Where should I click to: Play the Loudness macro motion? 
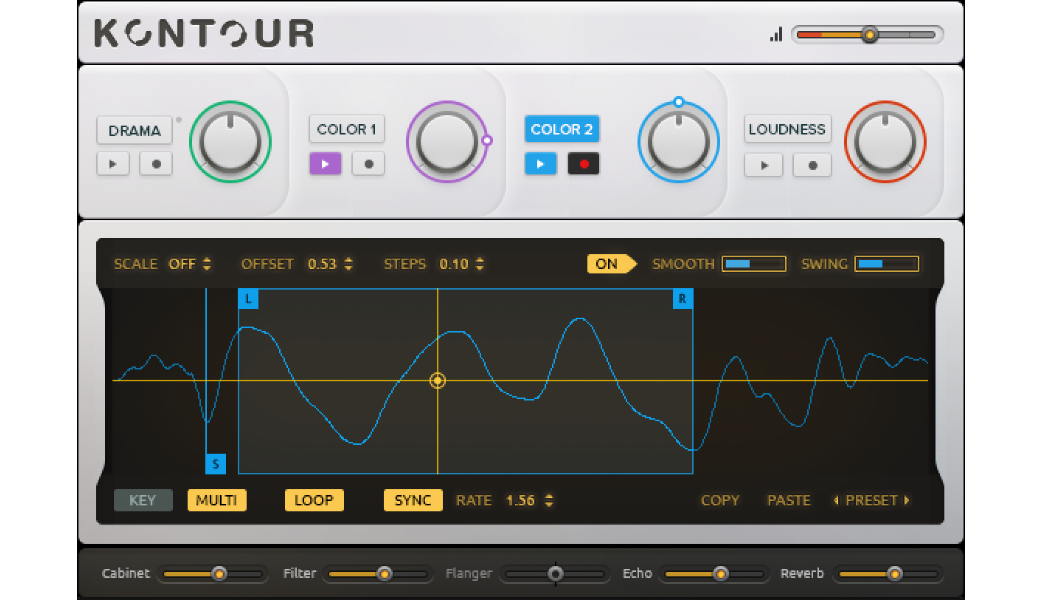point(763,165)
